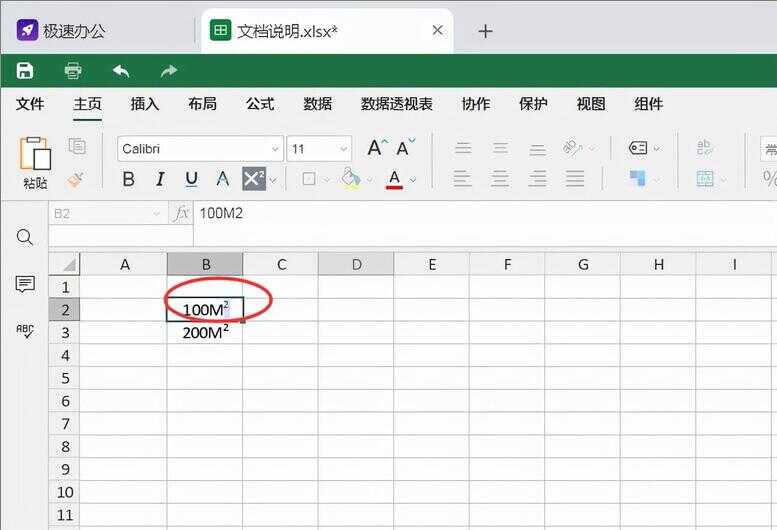Toggle italic formatting
This screenshot has width=777, height=530.
point(159,179)
